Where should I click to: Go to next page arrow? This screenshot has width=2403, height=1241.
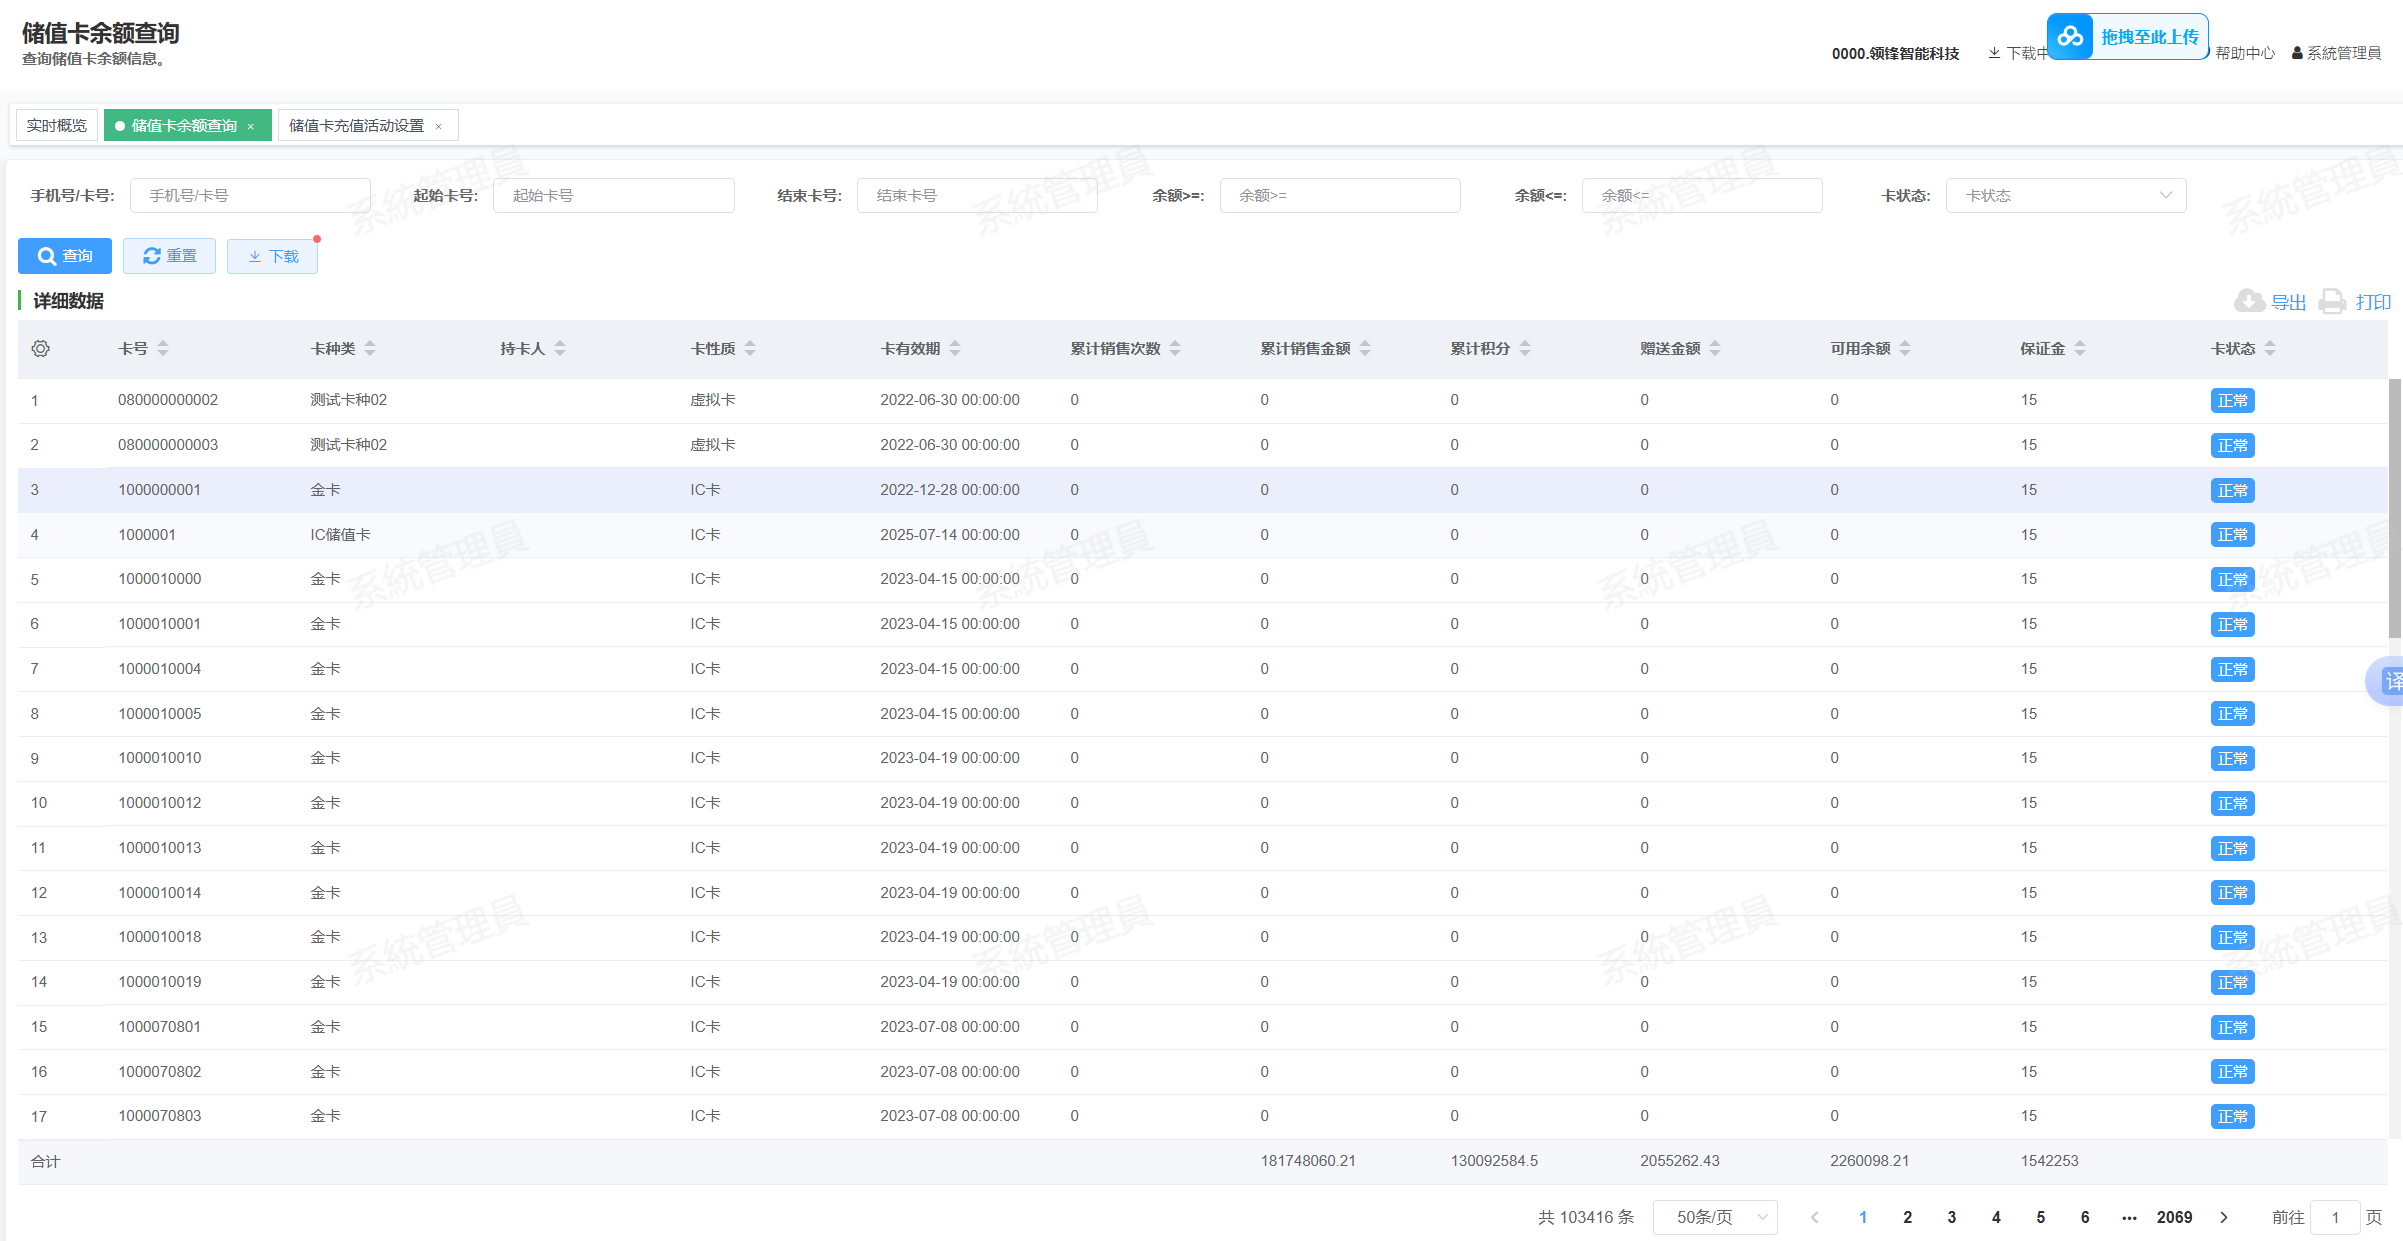(2224, 1217)
